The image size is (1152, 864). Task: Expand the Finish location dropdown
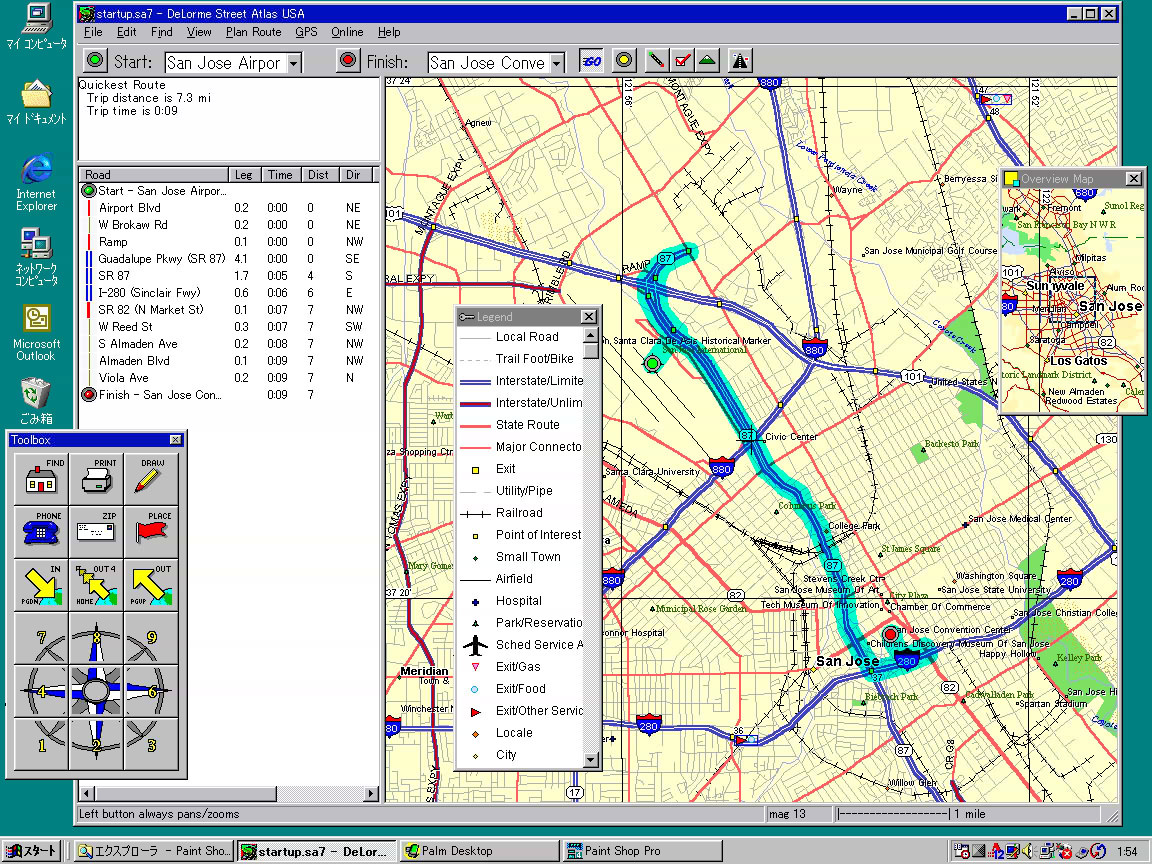click(x=556, y=63)
